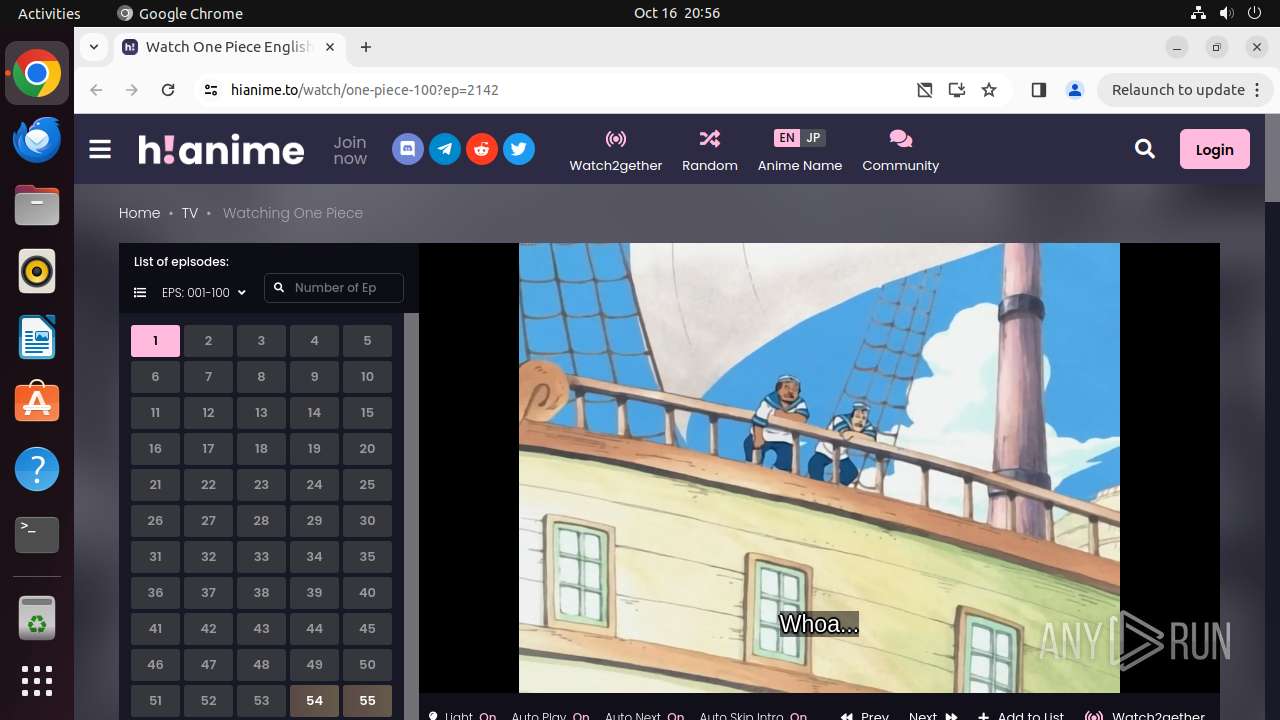
Task: Select episode 33
Action: click(x=261, y=557)
